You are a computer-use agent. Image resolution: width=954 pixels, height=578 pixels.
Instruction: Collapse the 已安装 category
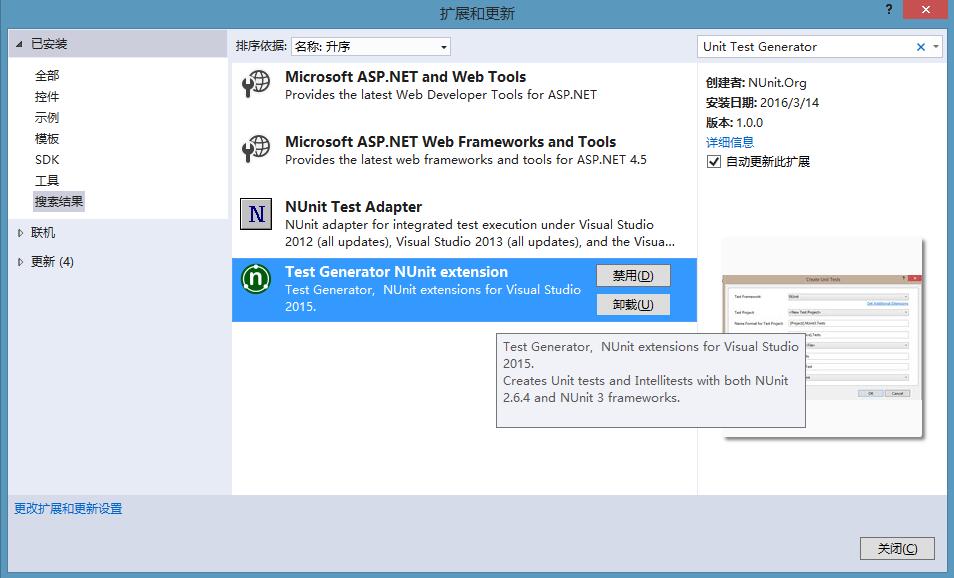[19, 44]
